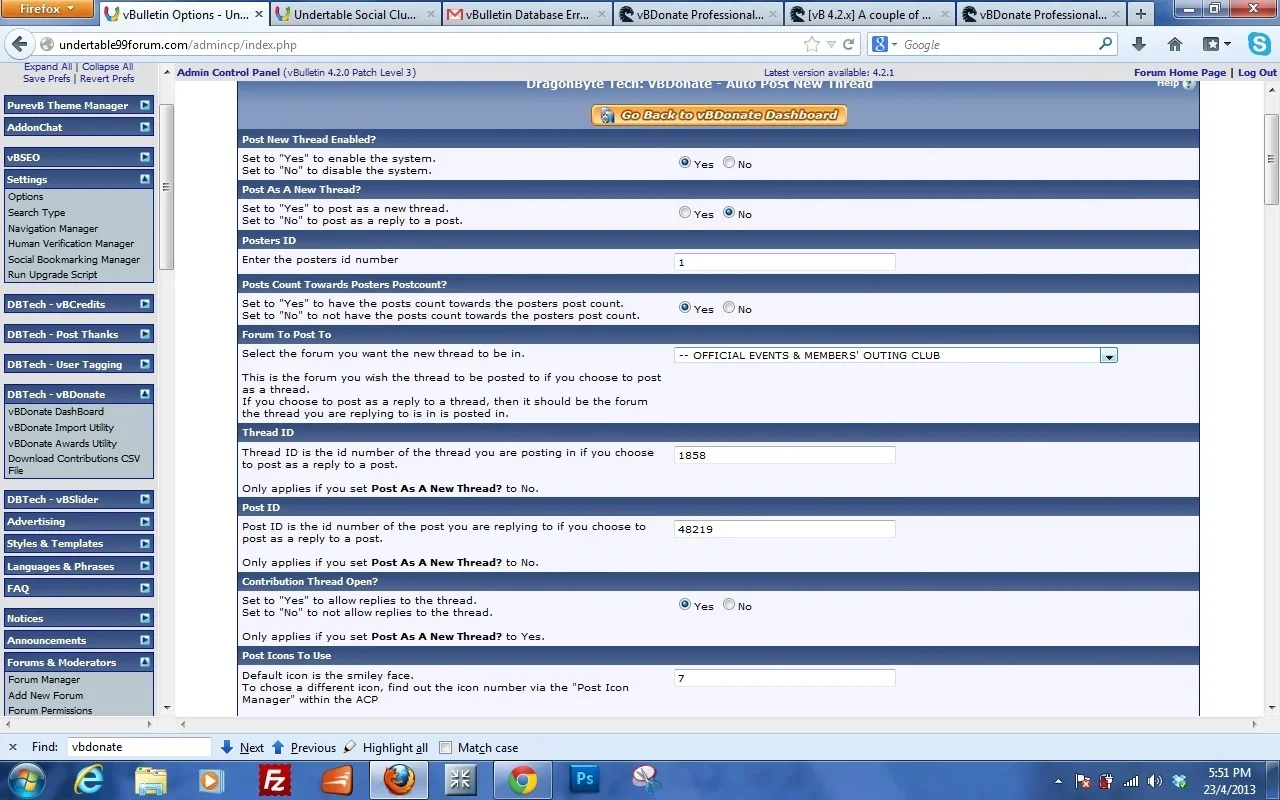Screen dimensions: 1280x800
Task: Click the Firefox back arrow button
Action: pos(19,45)
